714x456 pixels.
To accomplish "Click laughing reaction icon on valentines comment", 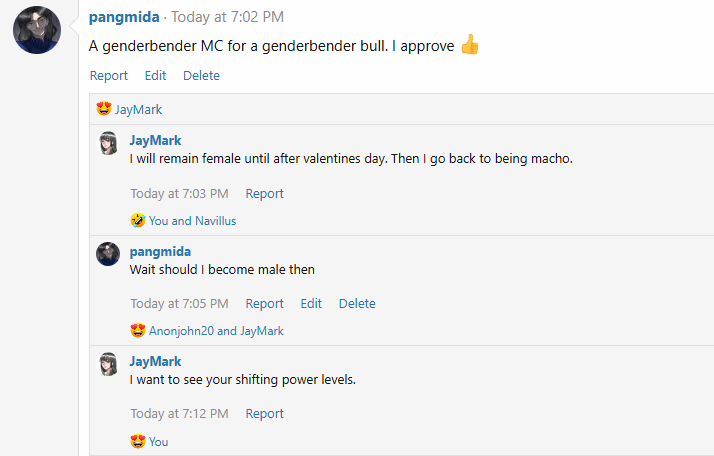I will pyautogui.click(x=138, y=221).
